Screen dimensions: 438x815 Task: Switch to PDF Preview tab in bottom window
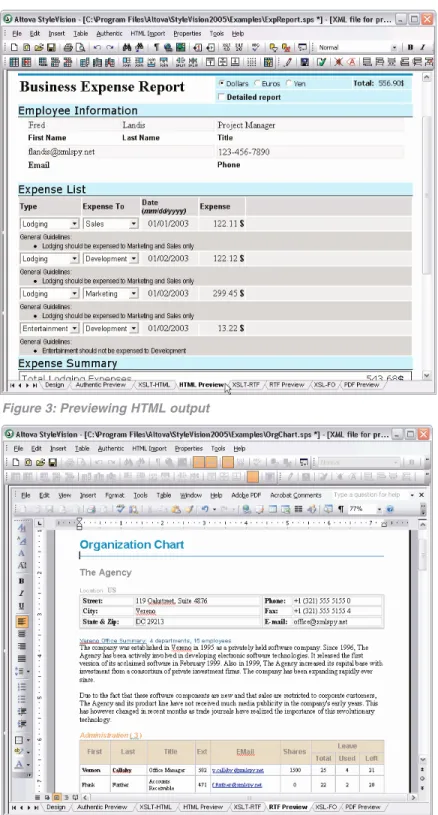[362, 807]
